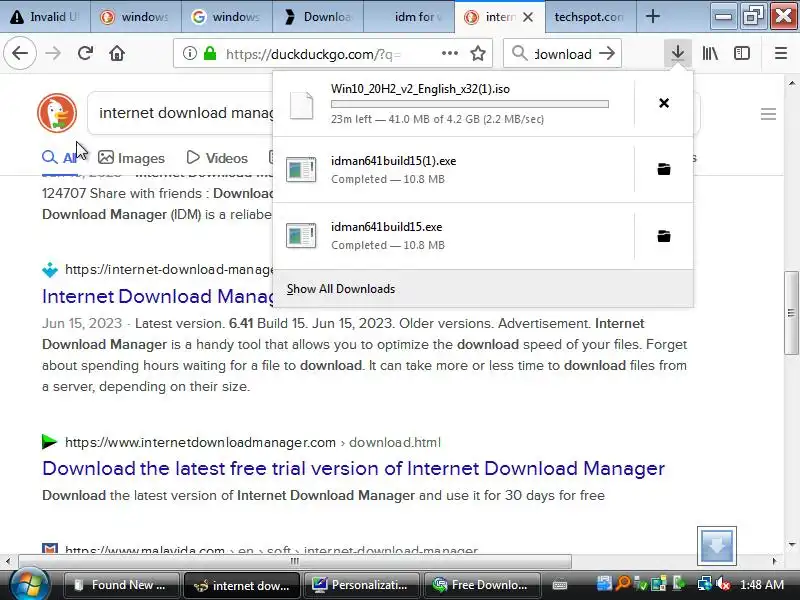Click the search bar magnifier icon
This screenshot has height=600, width=800.
click(519, 53)
